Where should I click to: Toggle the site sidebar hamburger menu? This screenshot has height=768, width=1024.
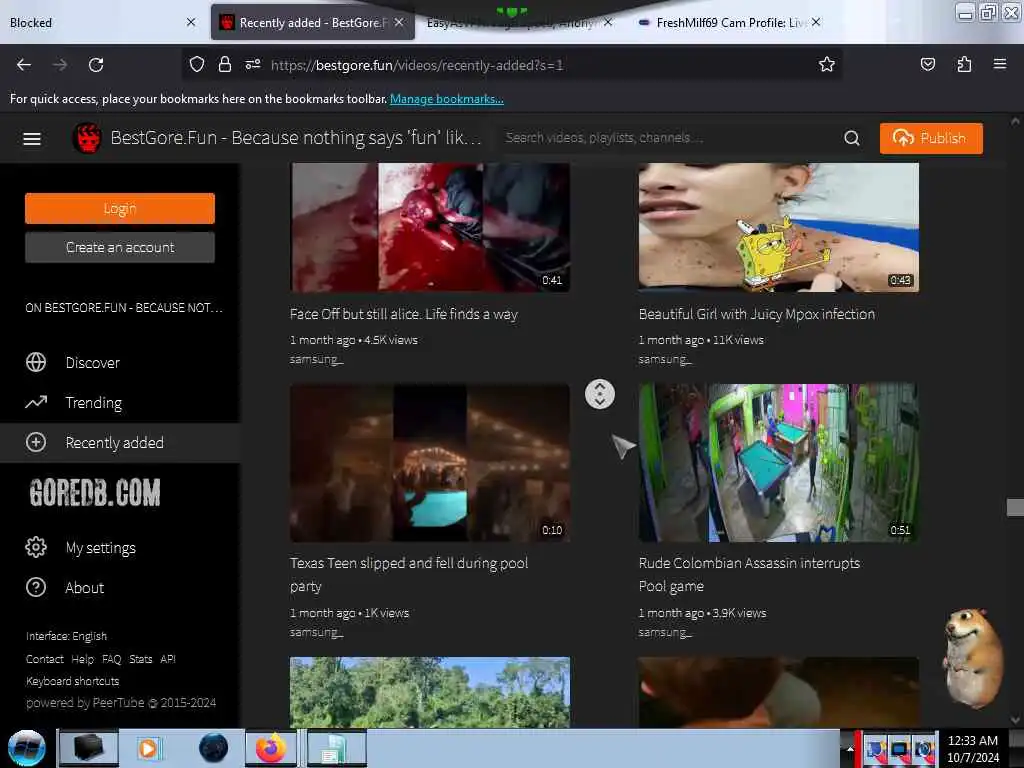pos(32,138)
